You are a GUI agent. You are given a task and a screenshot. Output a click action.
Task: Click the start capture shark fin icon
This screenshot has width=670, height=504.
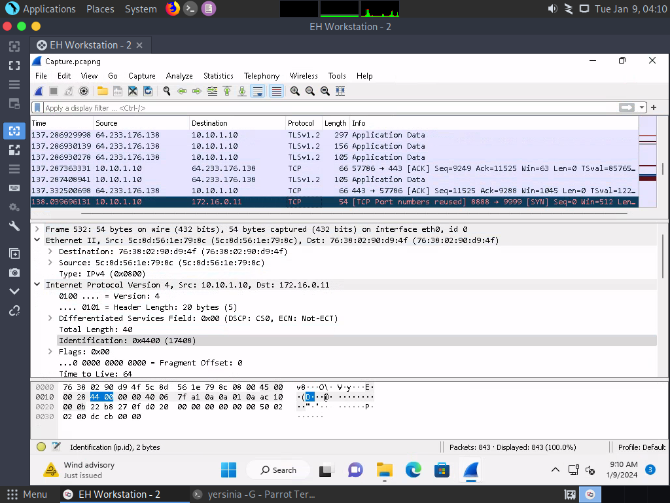coord(40,91)
